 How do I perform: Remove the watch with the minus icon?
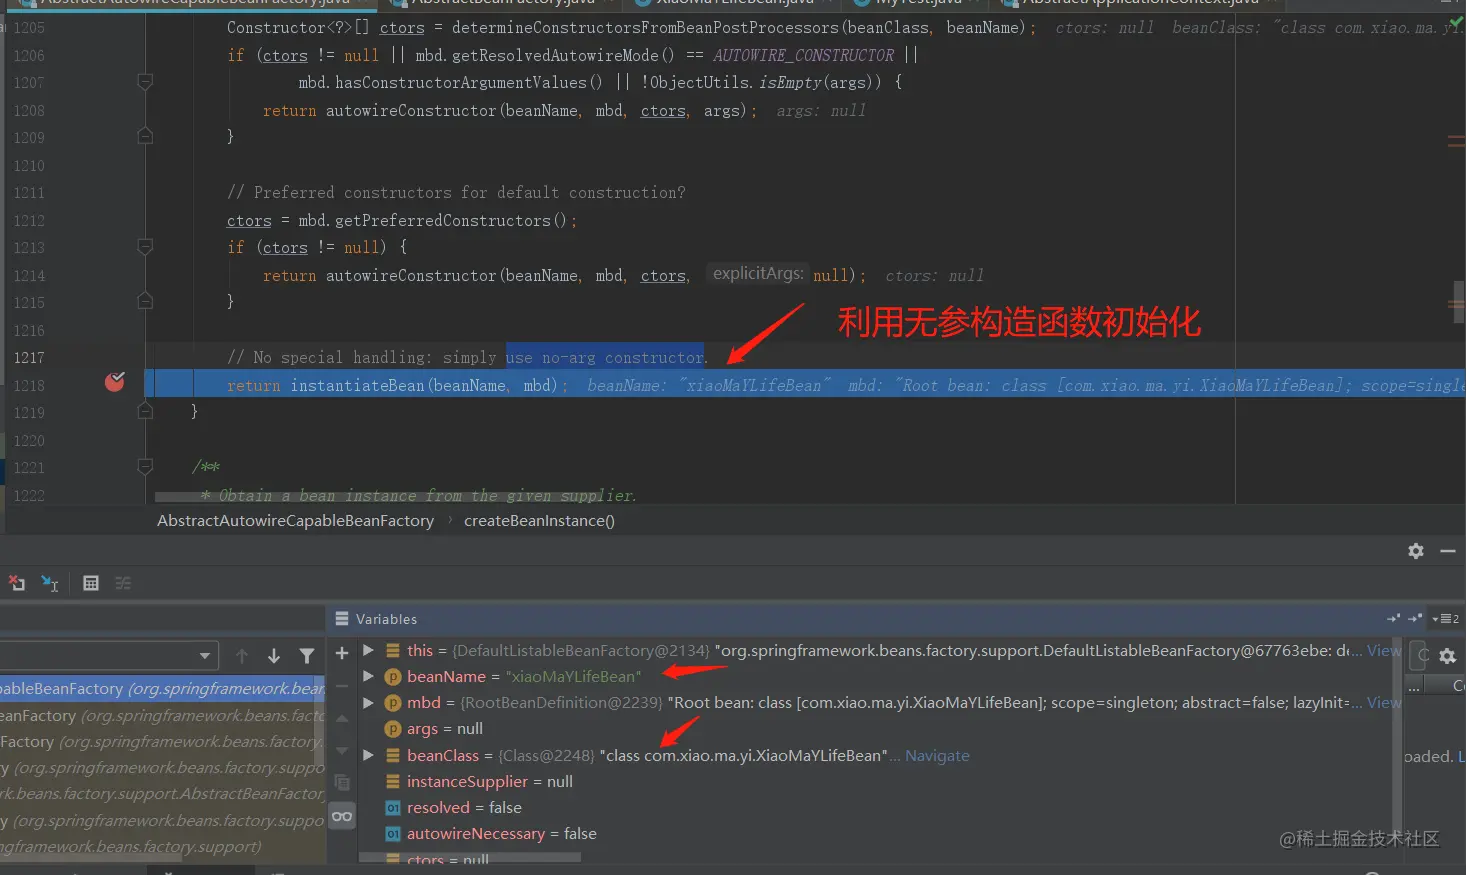(342, 686)
